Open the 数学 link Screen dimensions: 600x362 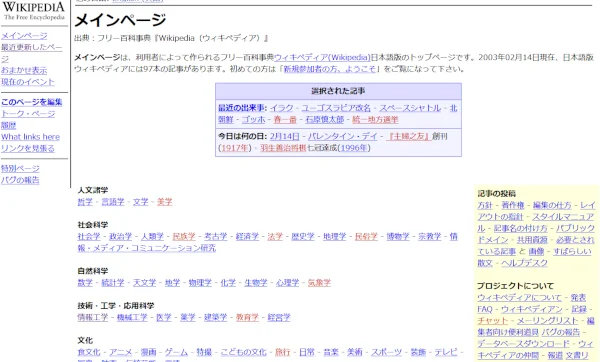pos(85,283)
